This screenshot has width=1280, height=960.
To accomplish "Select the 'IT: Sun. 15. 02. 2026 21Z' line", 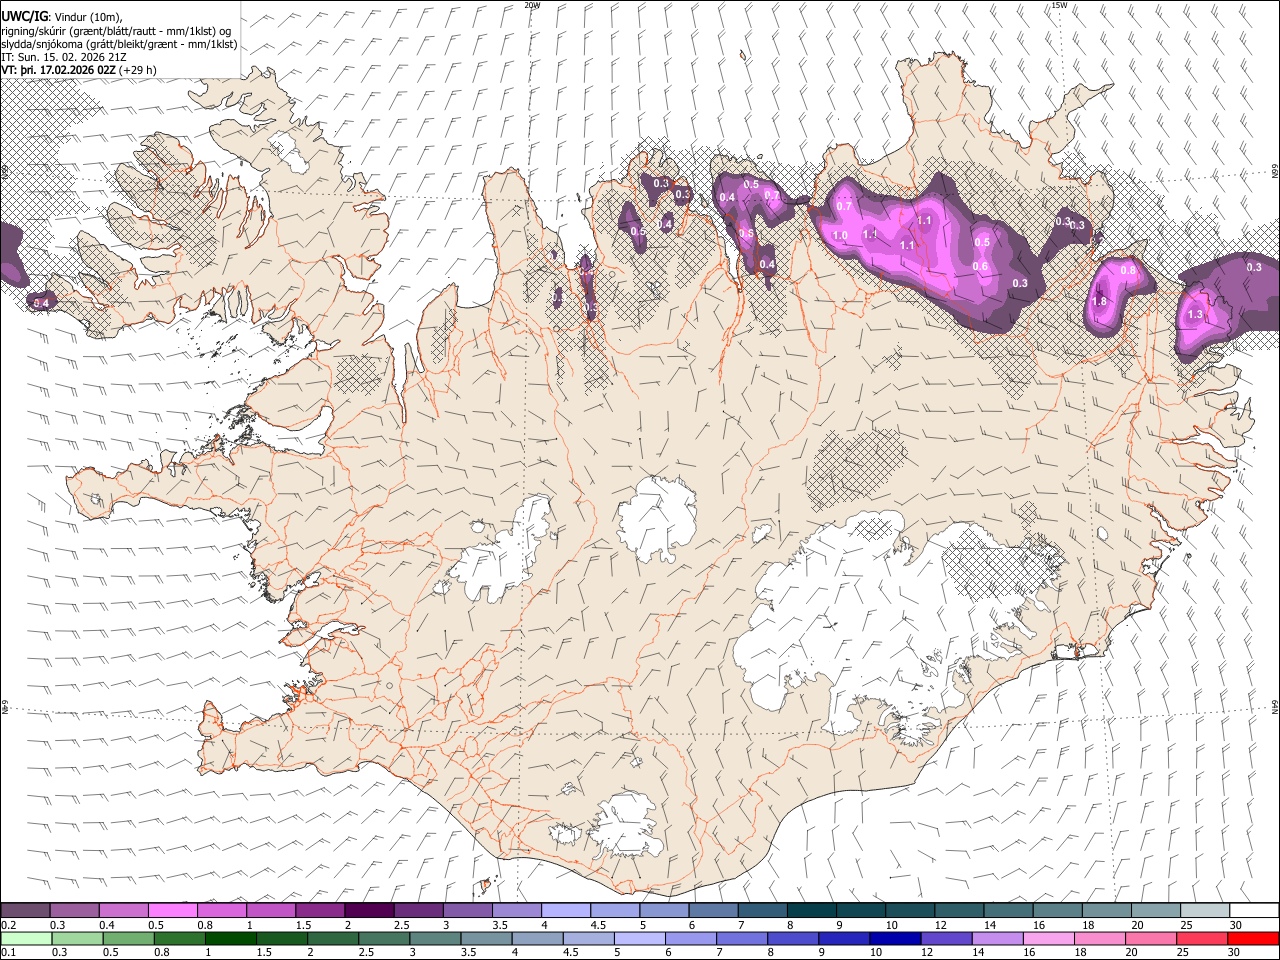I will point(64,57).
